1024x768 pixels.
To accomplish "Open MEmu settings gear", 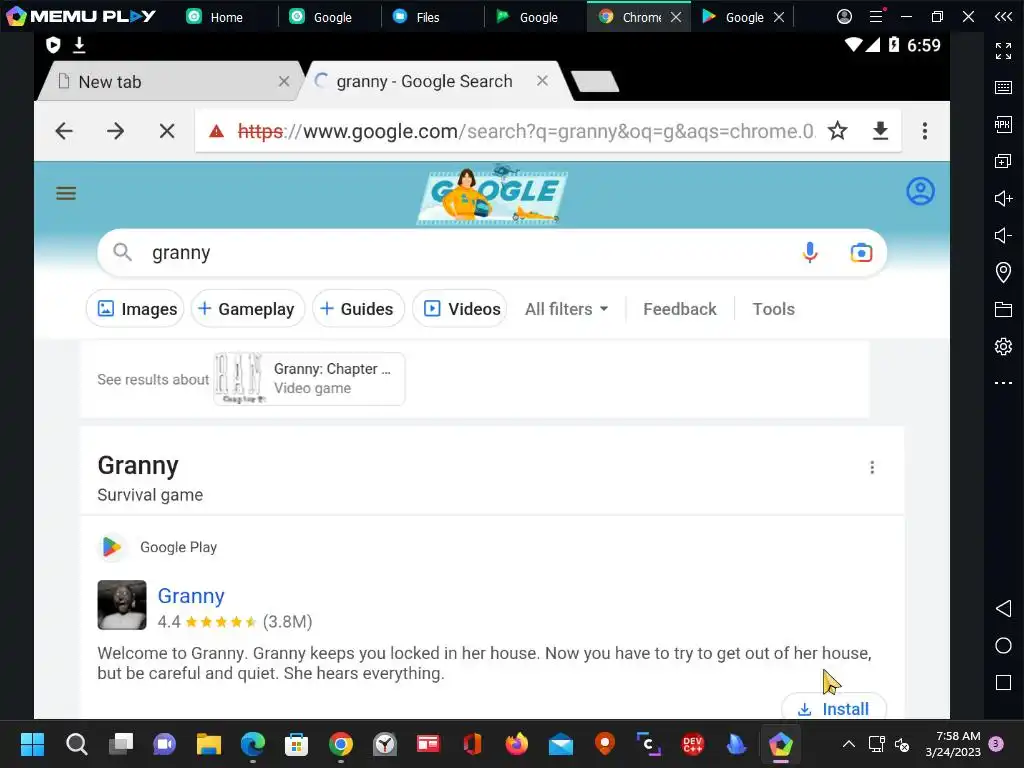I will (1003, 346).
